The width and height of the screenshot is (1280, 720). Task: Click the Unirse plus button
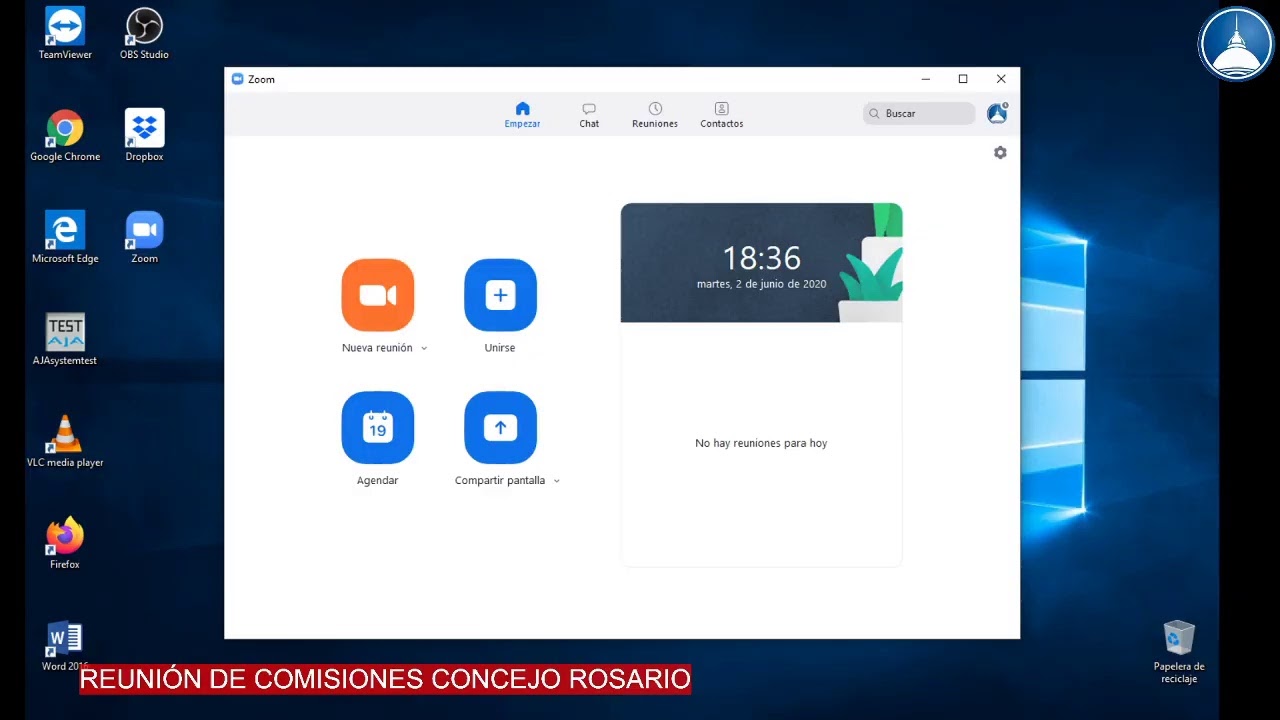point(500,295)
